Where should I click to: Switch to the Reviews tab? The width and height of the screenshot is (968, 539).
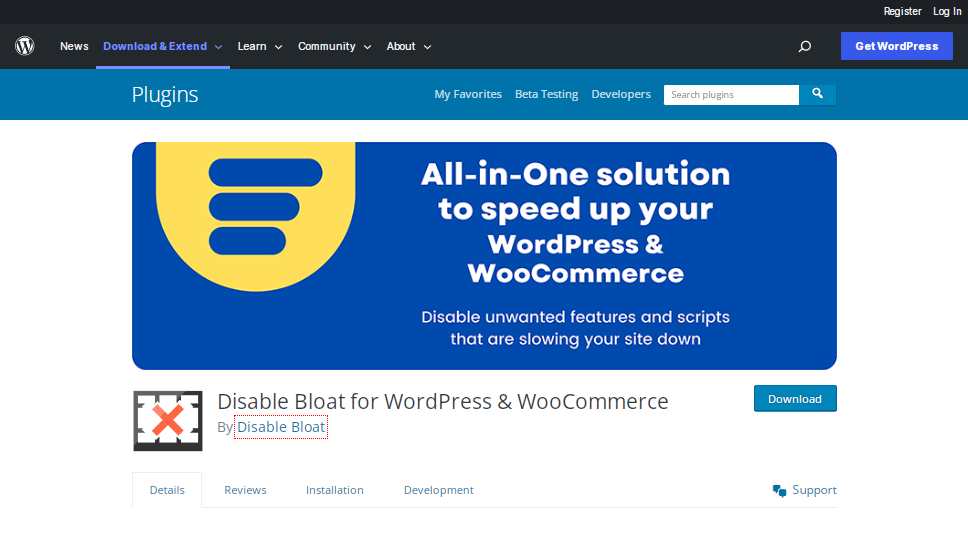tap(245, 490)
